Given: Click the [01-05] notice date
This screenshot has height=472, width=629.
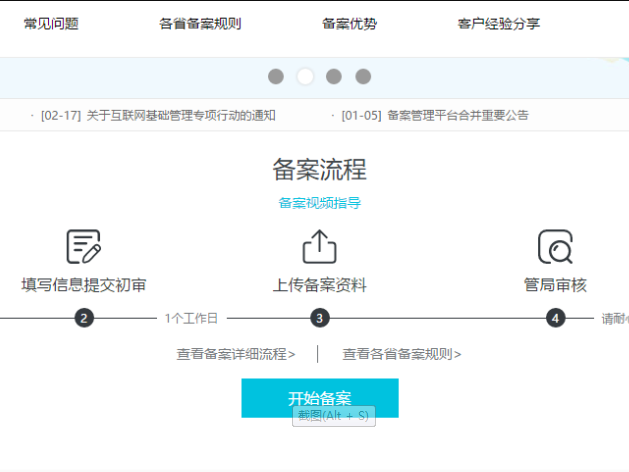Looking at the screenshot, I should pos(361,115).
